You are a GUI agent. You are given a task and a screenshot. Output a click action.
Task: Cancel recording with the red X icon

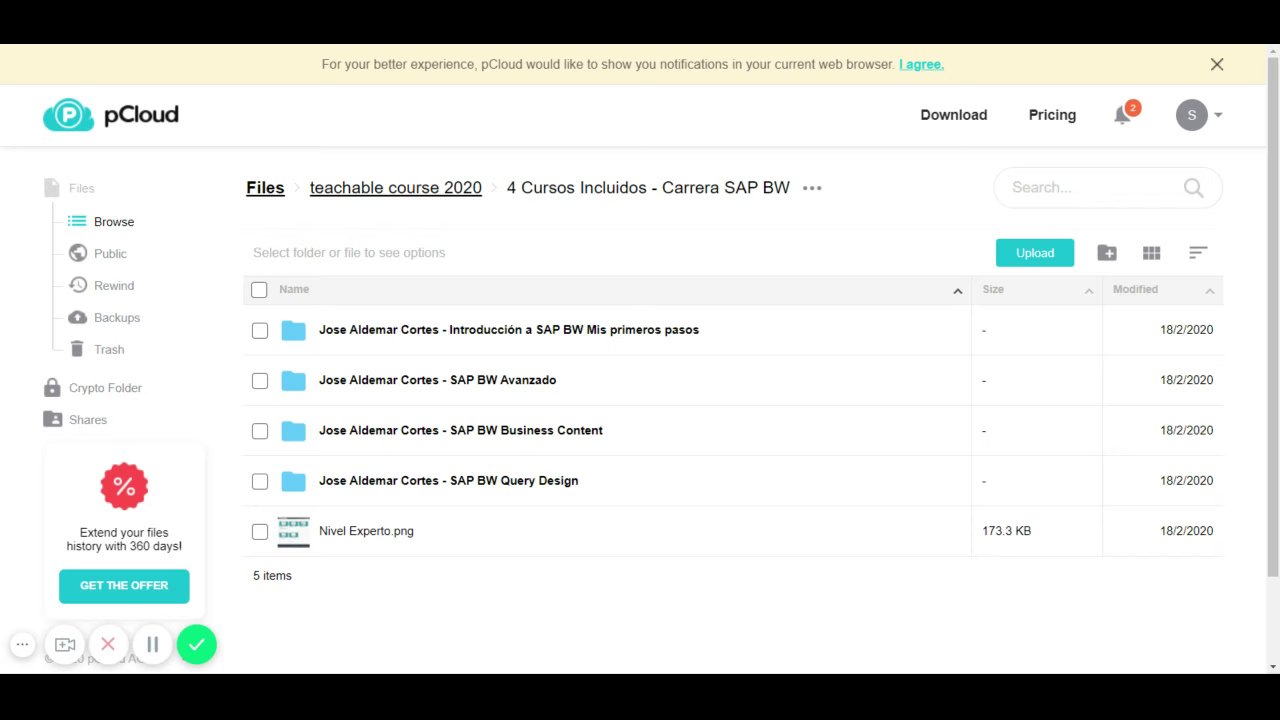(108, 645)
